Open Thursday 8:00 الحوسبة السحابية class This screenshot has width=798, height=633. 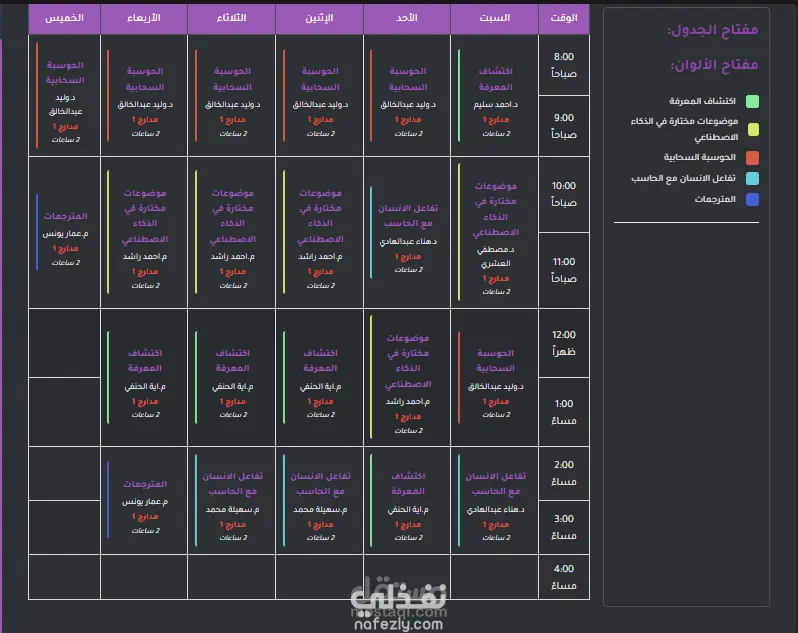65,96
